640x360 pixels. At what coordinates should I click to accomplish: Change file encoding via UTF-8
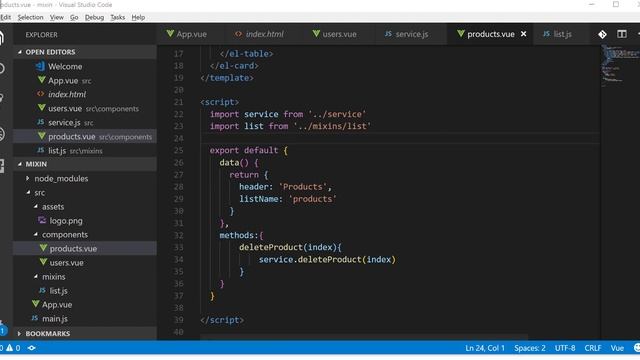(x=565, y=348)
